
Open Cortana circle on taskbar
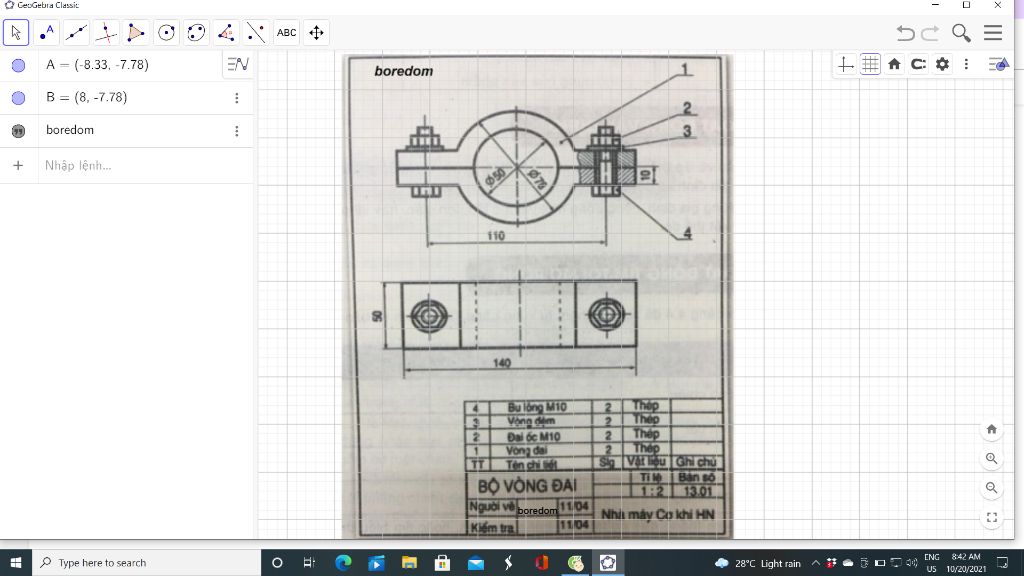277,562
